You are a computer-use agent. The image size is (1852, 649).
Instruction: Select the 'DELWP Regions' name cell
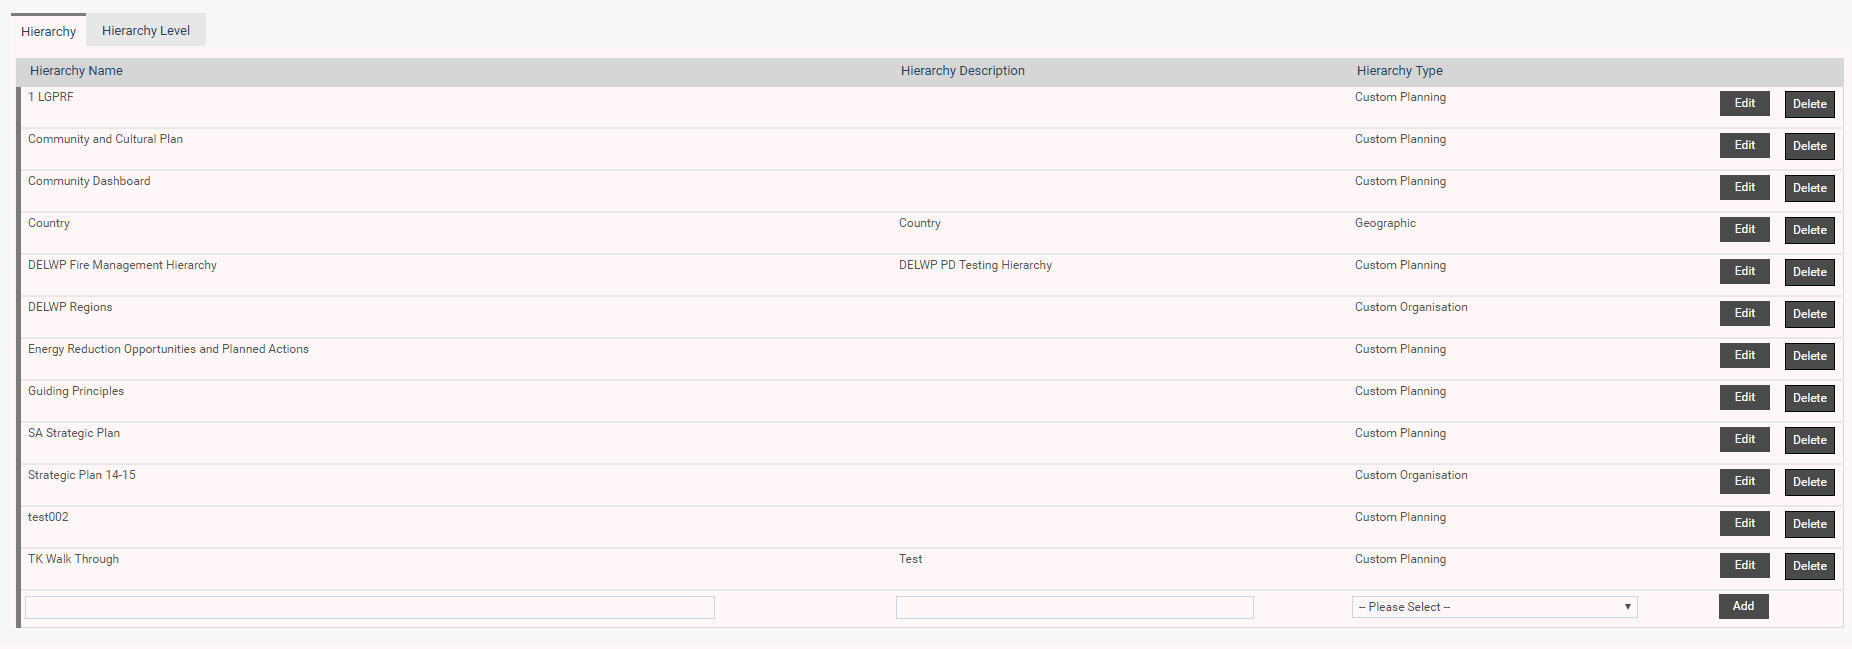[x=70, y=307]
